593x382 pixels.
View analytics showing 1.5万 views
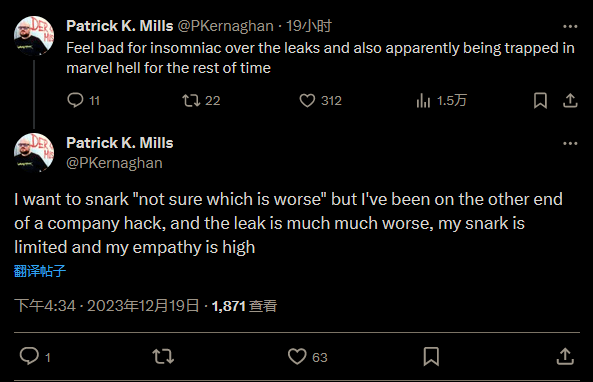[x=441, y=101]
